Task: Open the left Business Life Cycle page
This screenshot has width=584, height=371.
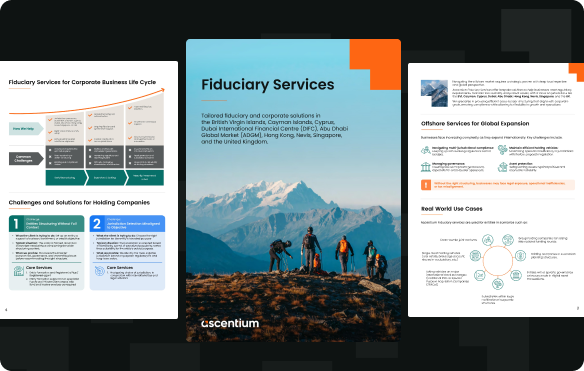Action: pyautogui.click(x=89, y=190)
